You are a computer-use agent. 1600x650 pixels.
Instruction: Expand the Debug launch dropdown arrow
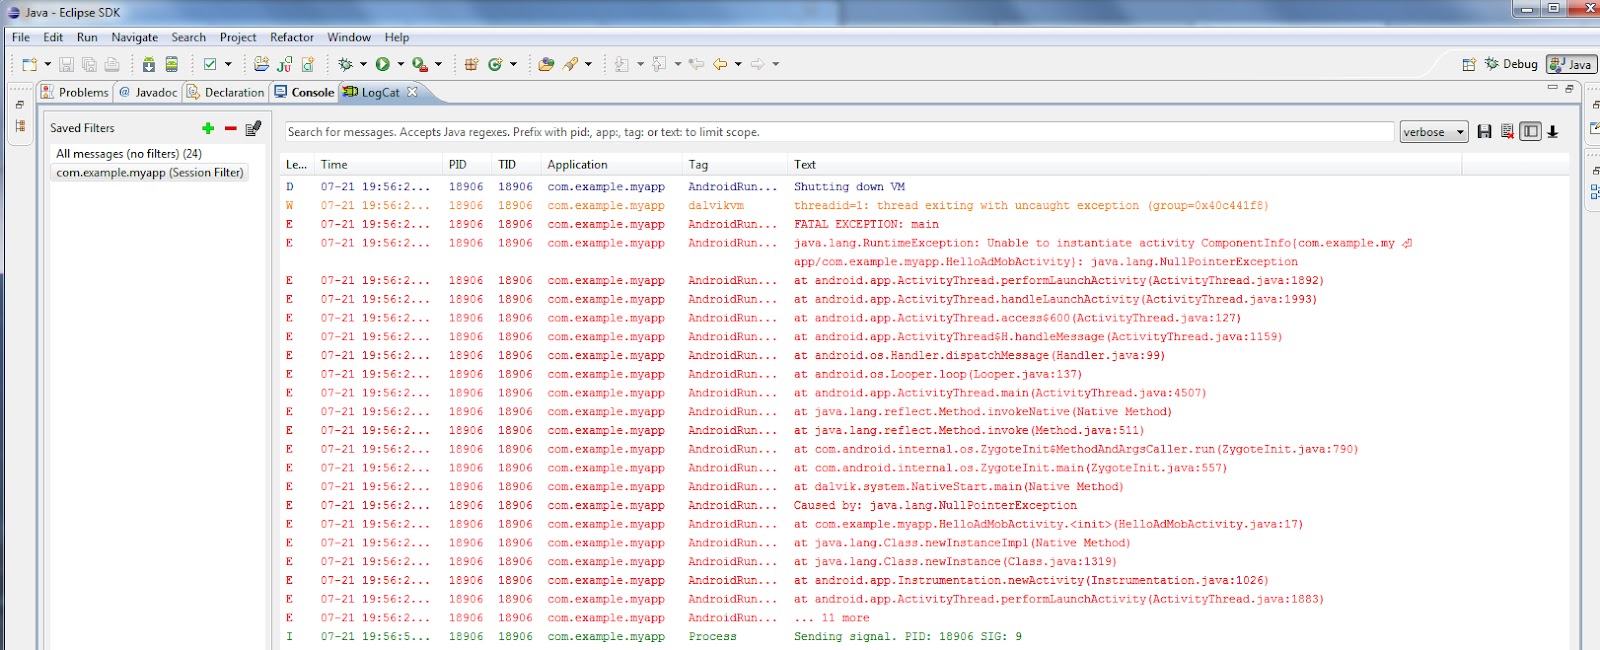pyautogui.click(x=363, y=64)
